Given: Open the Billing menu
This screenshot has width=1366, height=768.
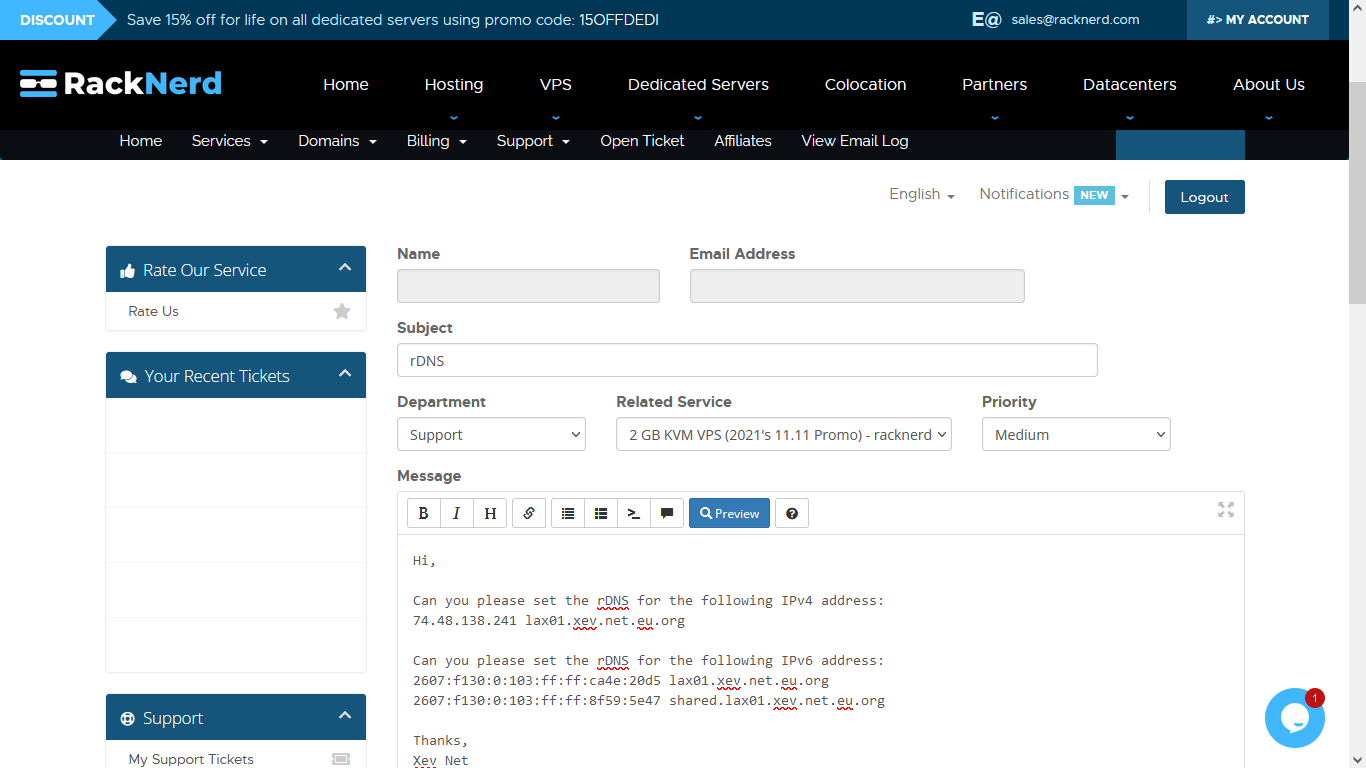Looking at the screenshot, I should pyautogui.click(x=436, y=141).
